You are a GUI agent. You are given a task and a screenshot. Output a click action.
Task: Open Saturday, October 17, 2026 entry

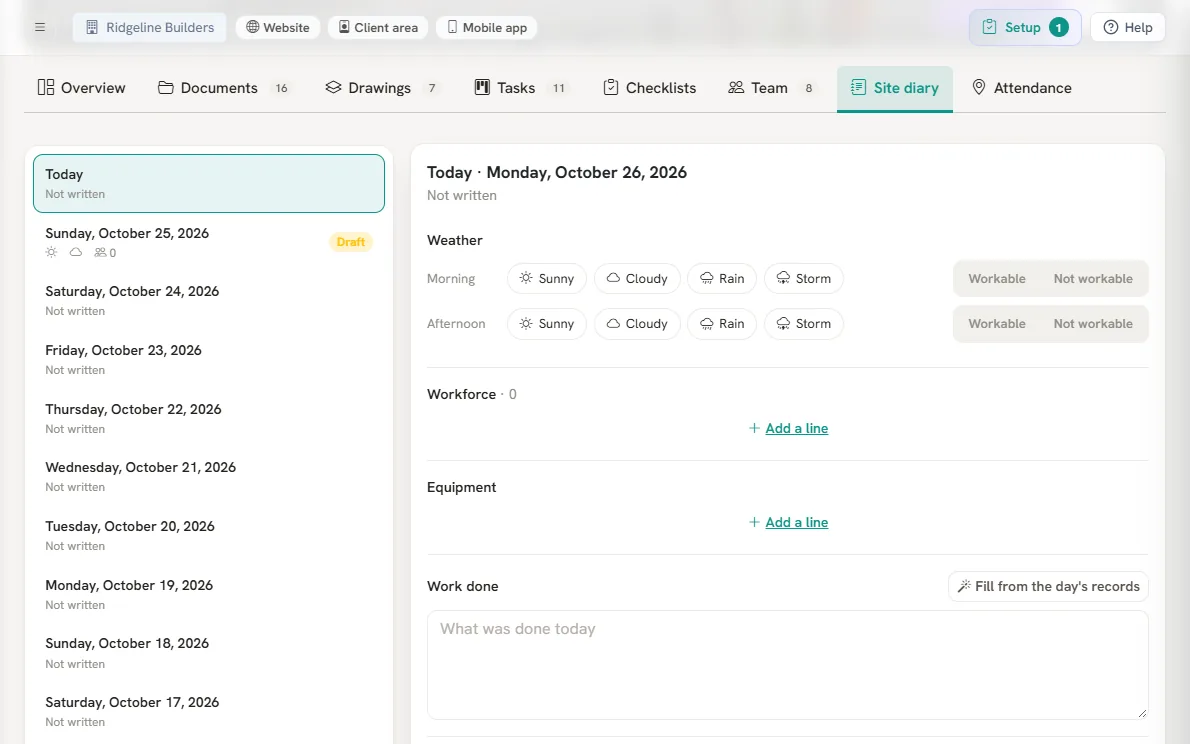coord(209,711)
